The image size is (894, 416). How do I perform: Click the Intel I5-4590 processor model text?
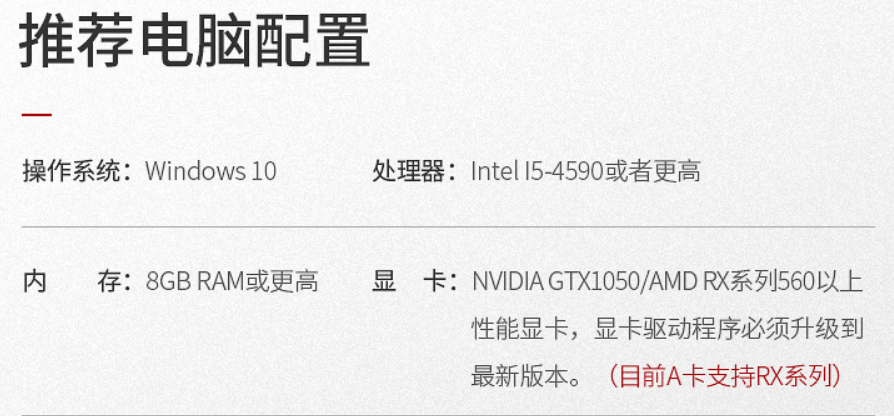538,171
